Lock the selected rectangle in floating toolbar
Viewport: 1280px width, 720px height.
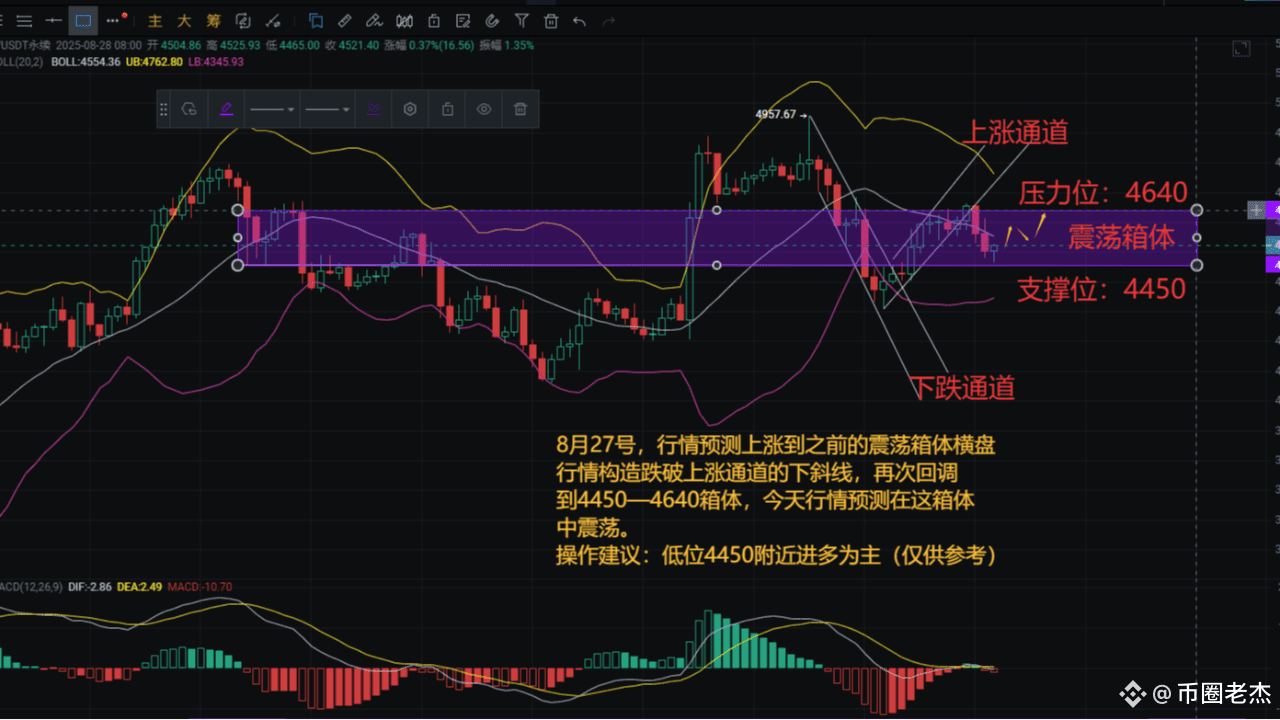[447, 109]
